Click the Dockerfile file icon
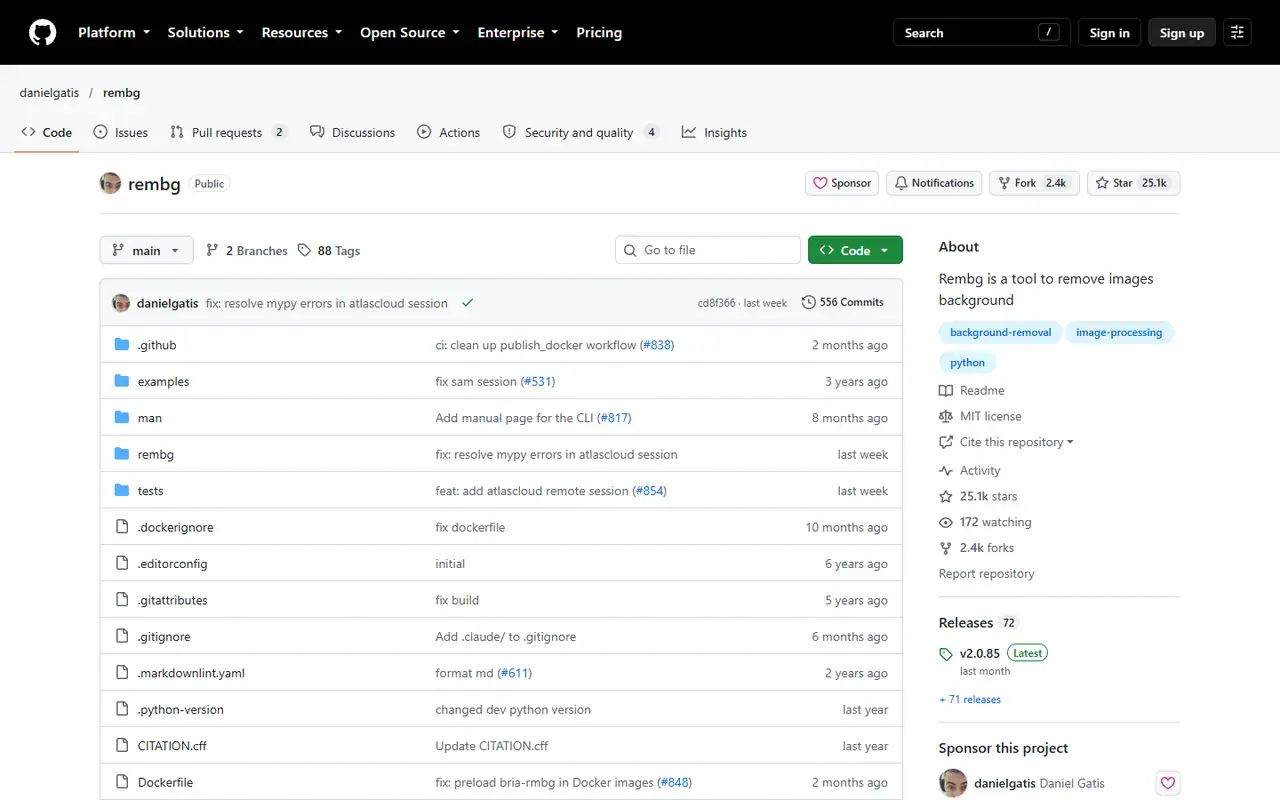The width and height of the screenshot is (1280, 800). click(x=122, y=782)
